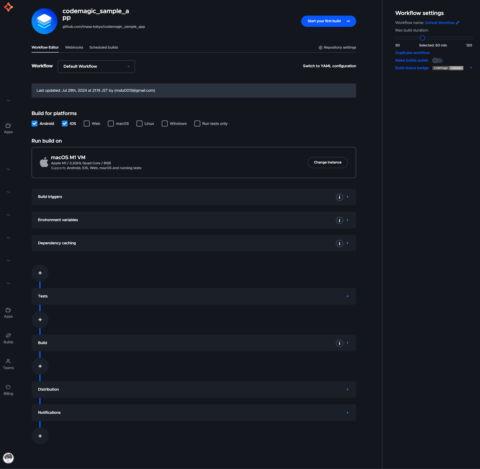Click the Max build duration slider handle
Screen dimensions: 480x469
[x=422, y=38]
